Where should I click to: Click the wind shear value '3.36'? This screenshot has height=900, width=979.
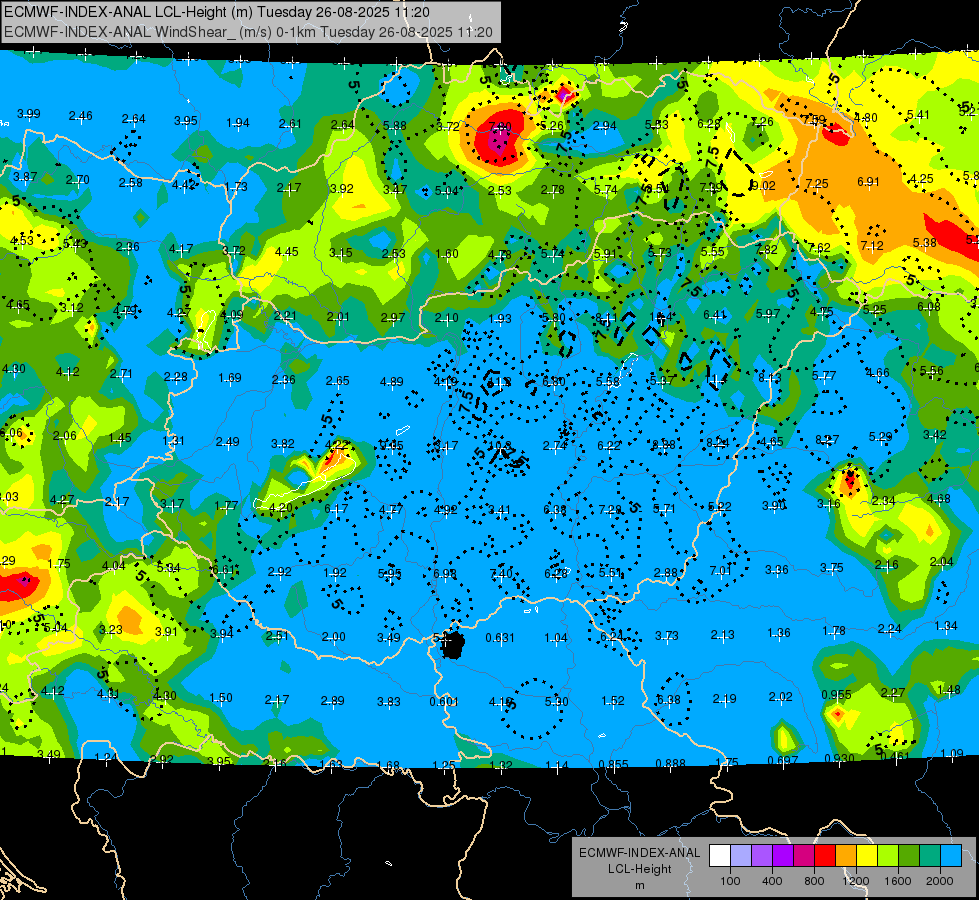coord(777,570)
